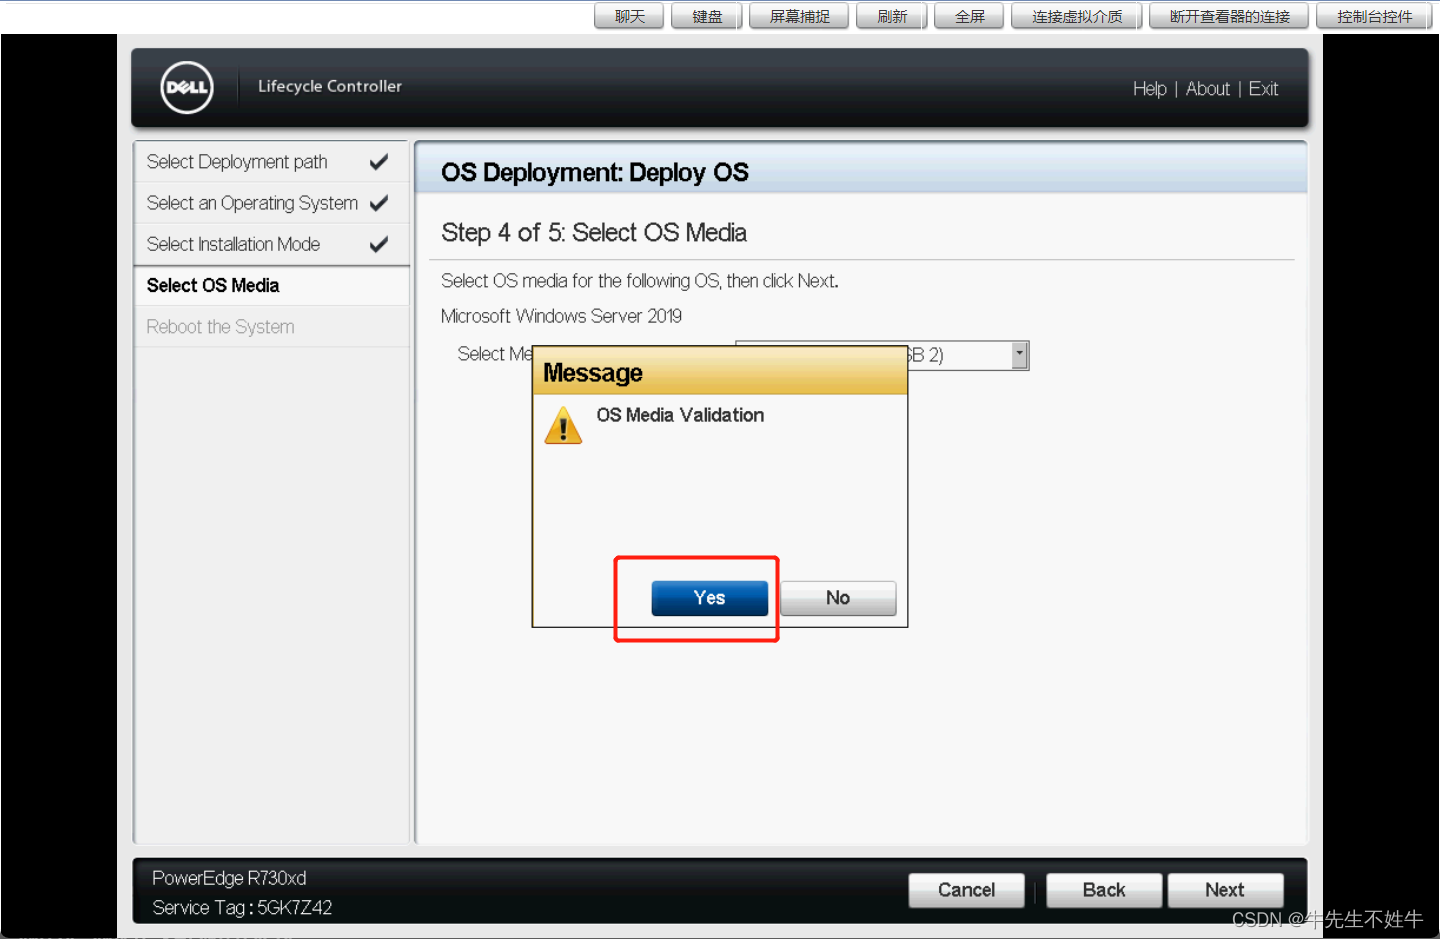1440x939 pixels.
Task: Click the Dell logo icon
Action: [187, 87]
